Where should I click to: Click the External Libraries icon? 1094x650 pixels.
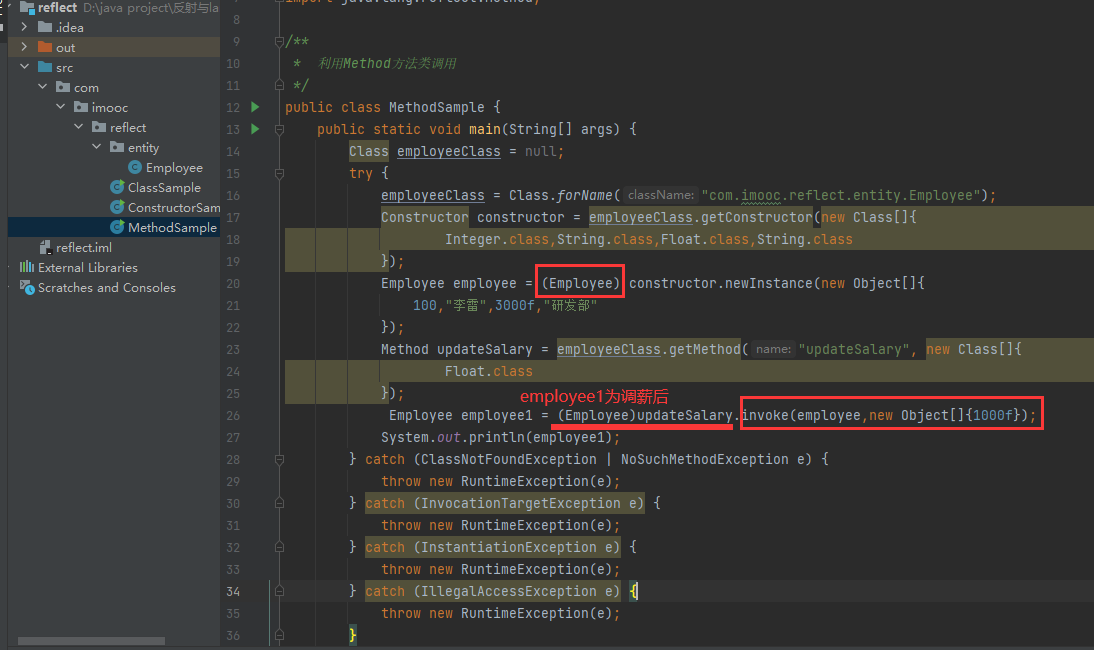pyautogui.click(x=27, y=268)
